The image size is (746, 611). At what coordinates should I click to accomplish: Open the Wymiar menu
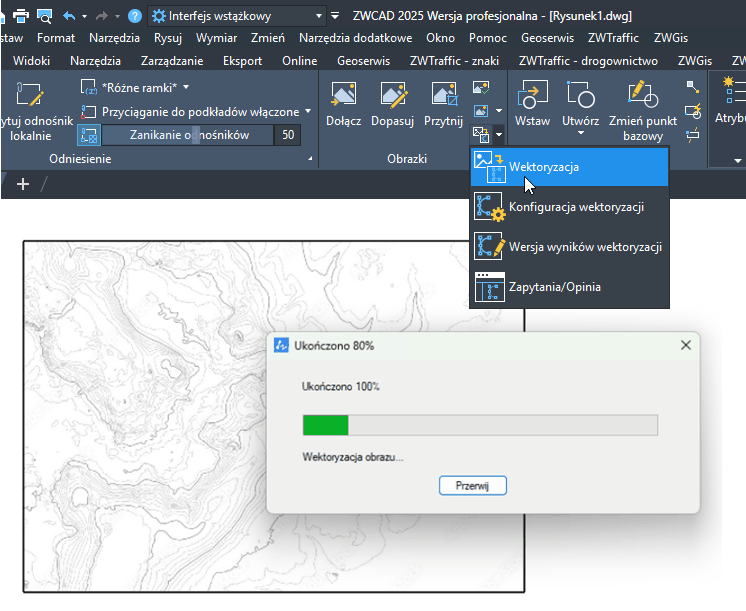216,38
